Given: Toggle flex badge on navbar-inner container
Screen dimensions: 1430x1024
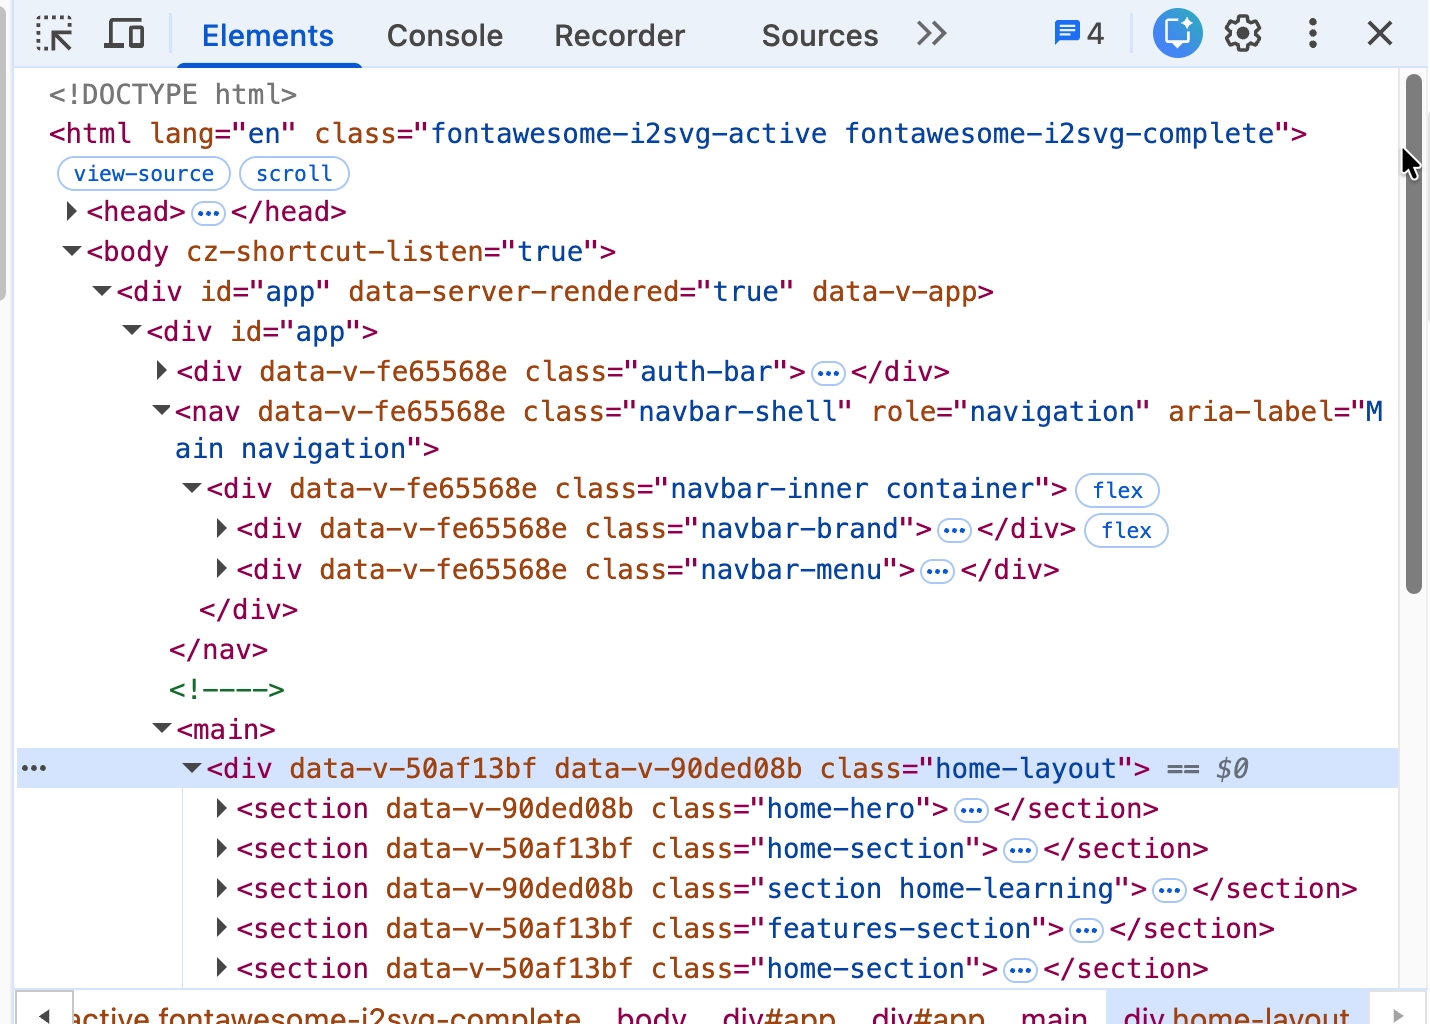Looking at the screenshot, I should point(1117,490).
